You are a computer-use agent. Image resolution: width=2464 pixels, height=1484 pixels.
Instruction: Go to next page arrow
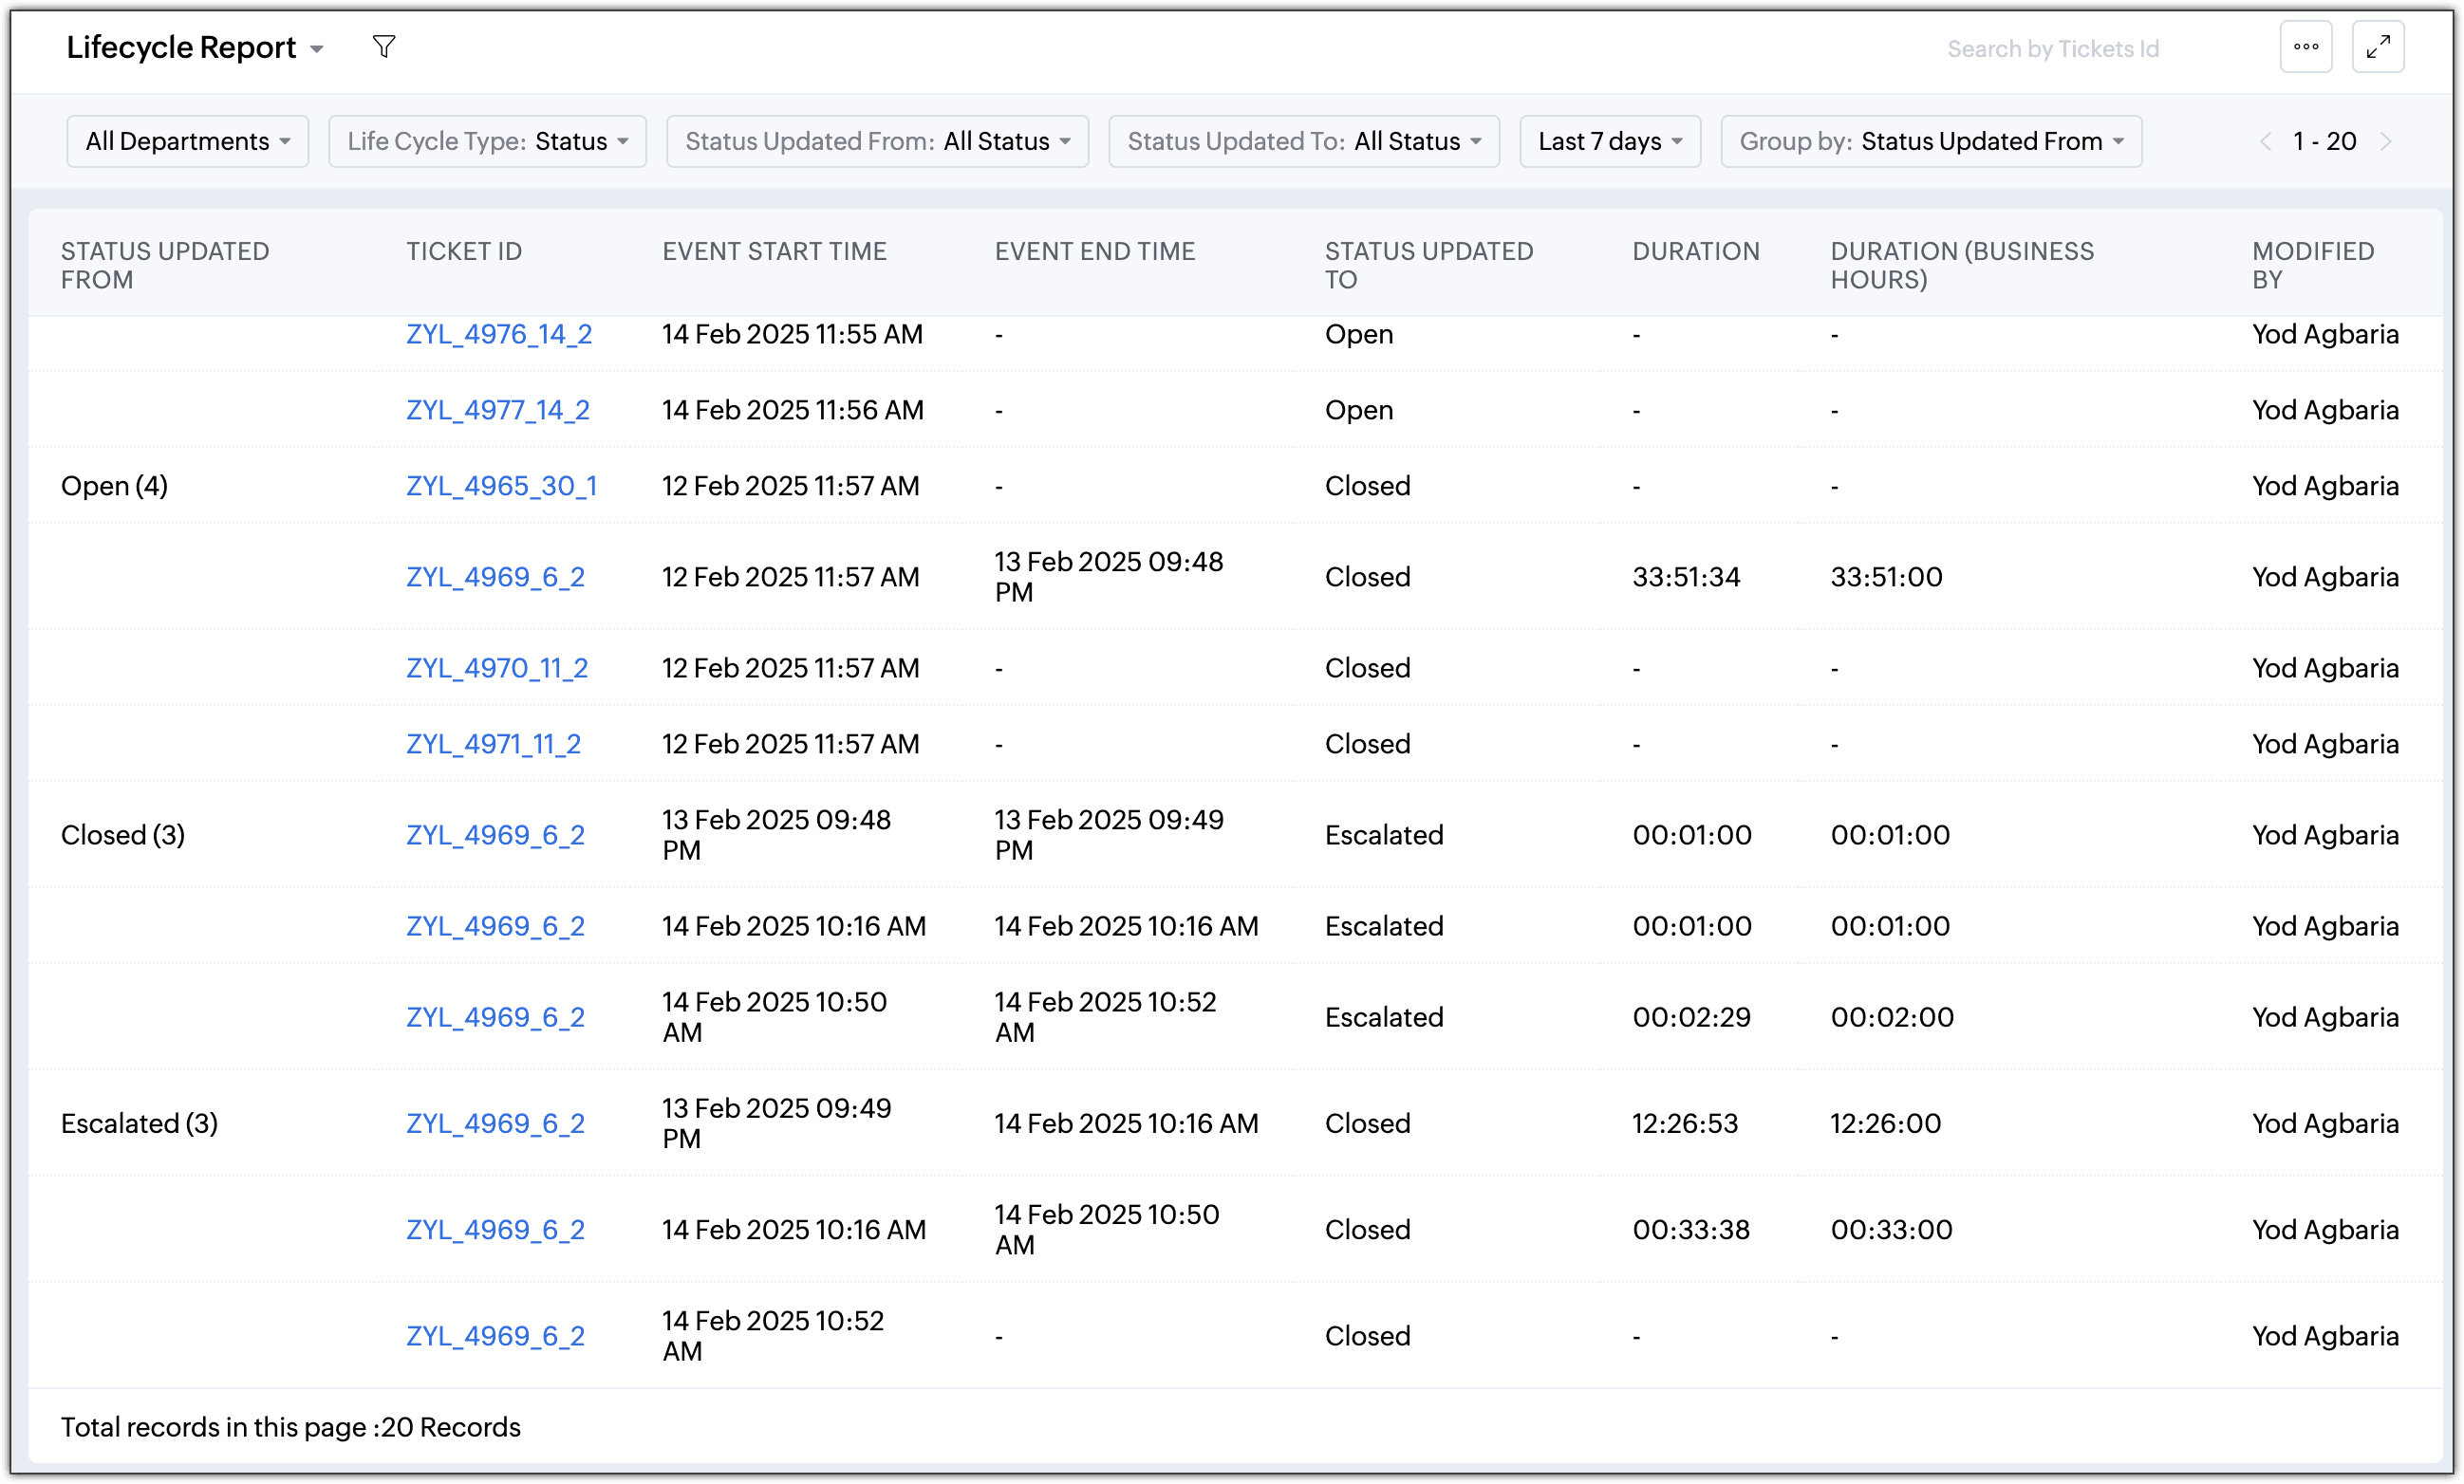(2387, 142)
